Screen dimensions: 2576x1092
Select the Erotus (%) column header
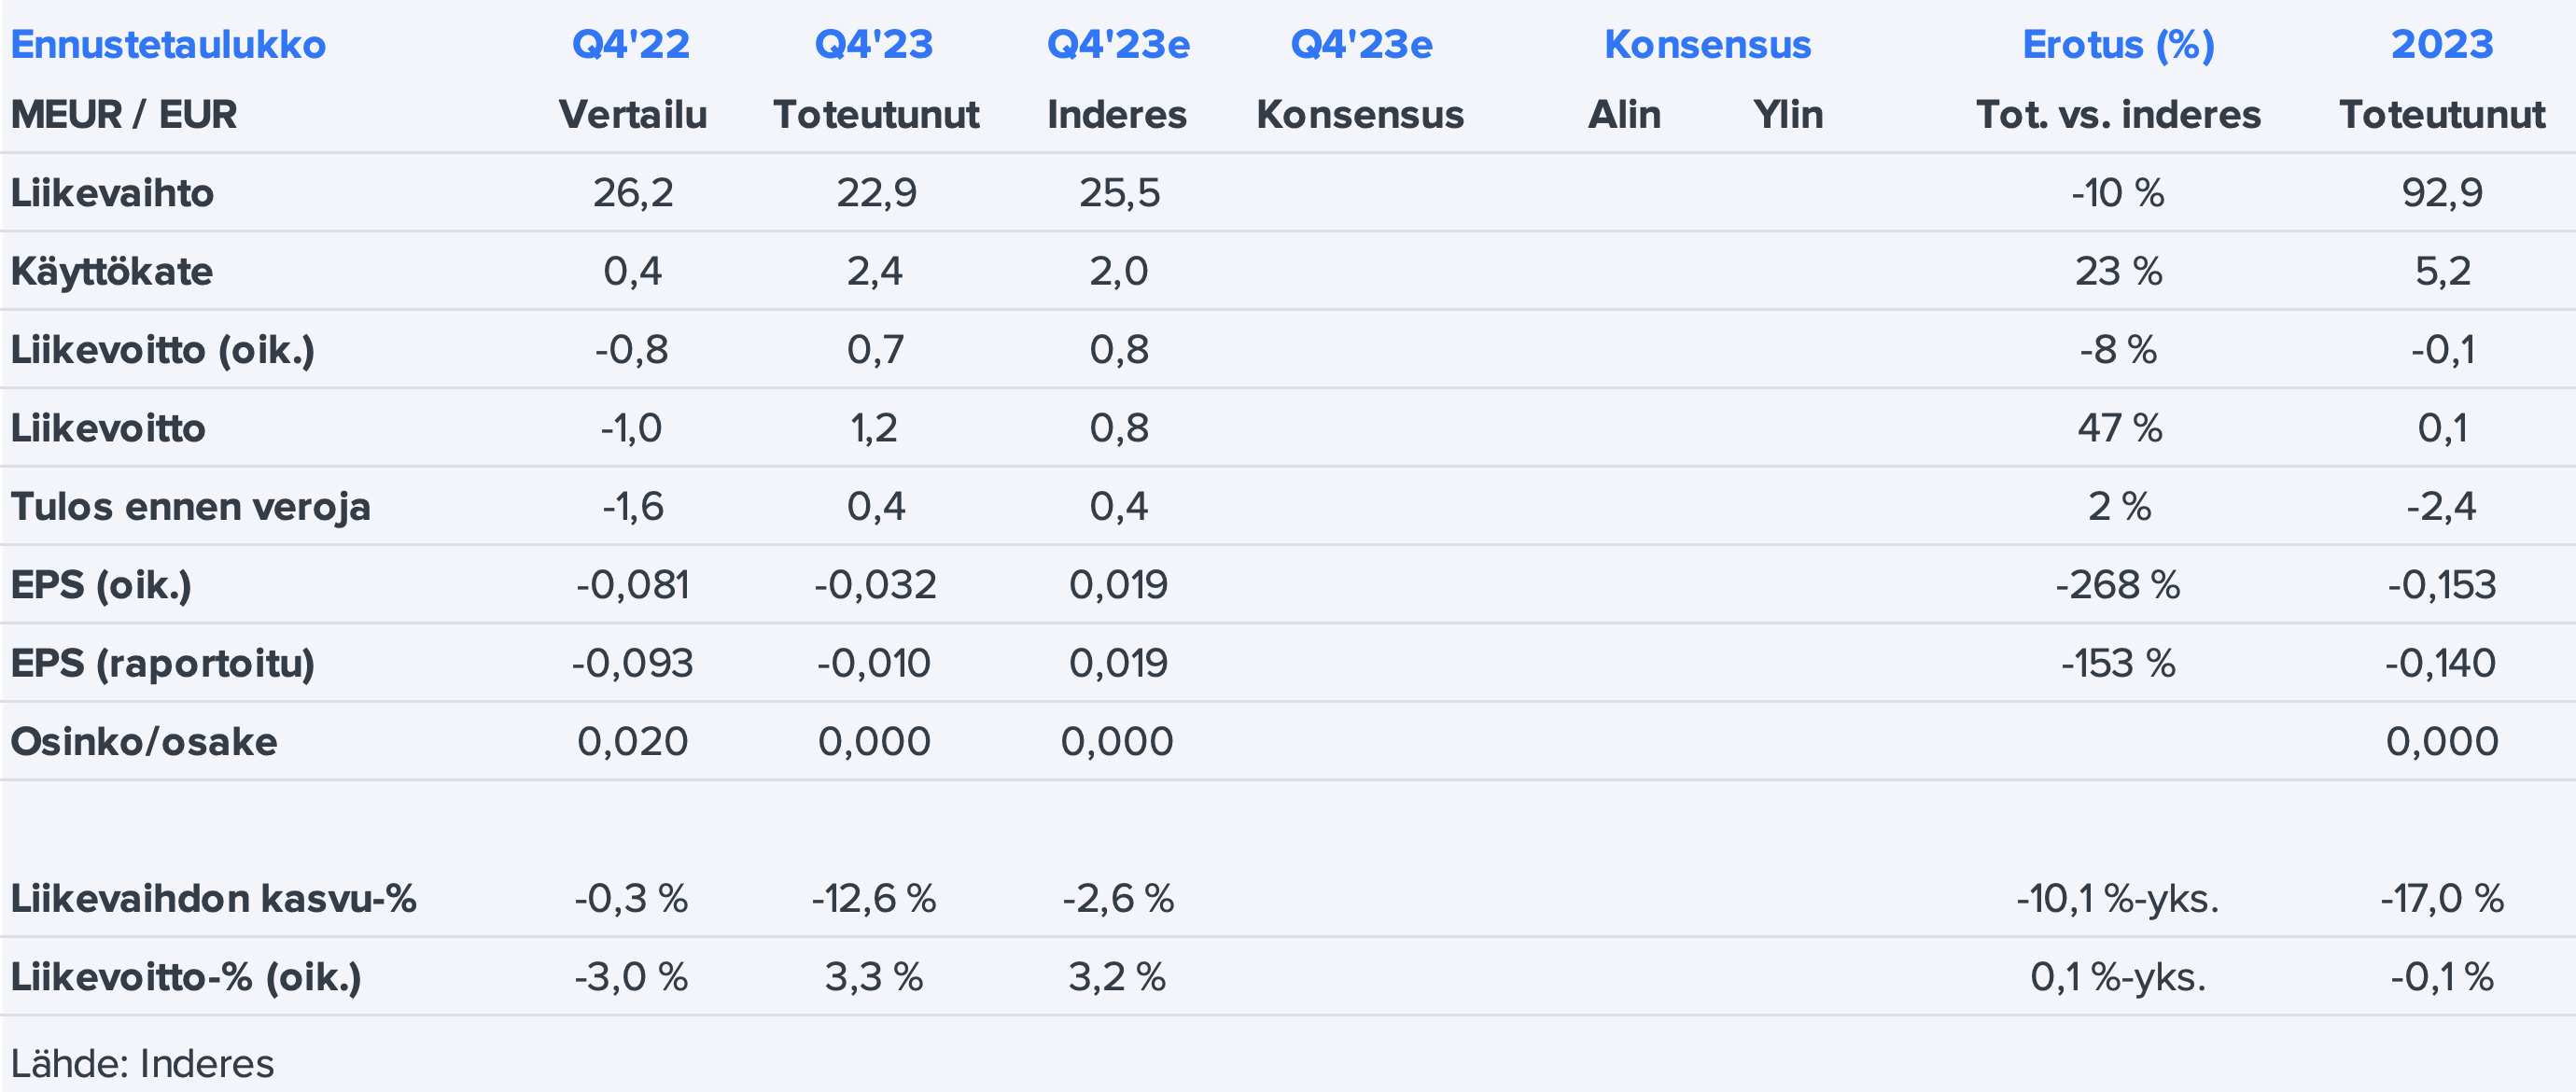(2118, 45)
